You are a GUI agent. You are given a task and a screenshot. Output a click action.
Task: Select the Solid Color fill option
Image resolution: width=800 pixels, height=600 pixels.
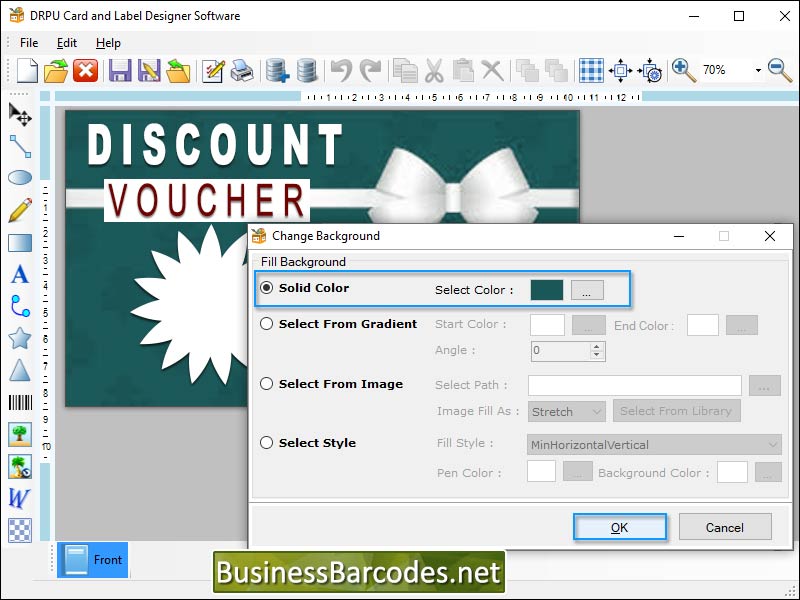tap(265, 289)
